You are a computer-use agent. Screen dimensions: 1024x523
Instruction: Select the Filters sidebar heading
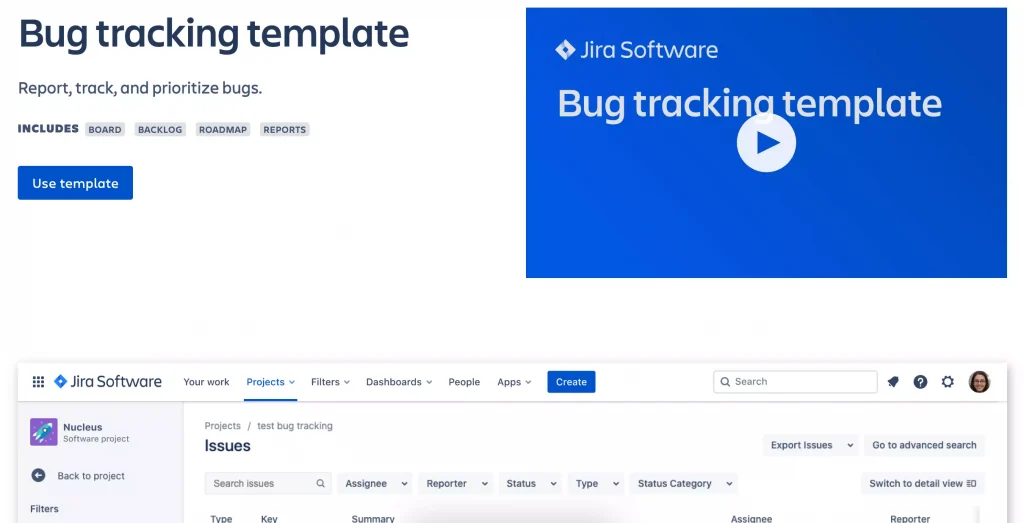coord(44,509)
